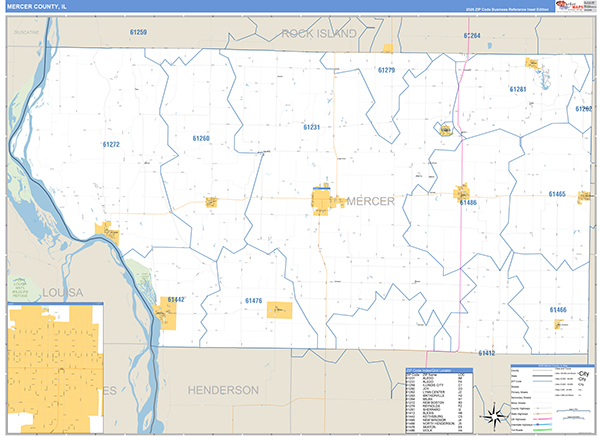Click the MERCER COUNTY, IL title

pyautogui.click(x=37, y=7)
